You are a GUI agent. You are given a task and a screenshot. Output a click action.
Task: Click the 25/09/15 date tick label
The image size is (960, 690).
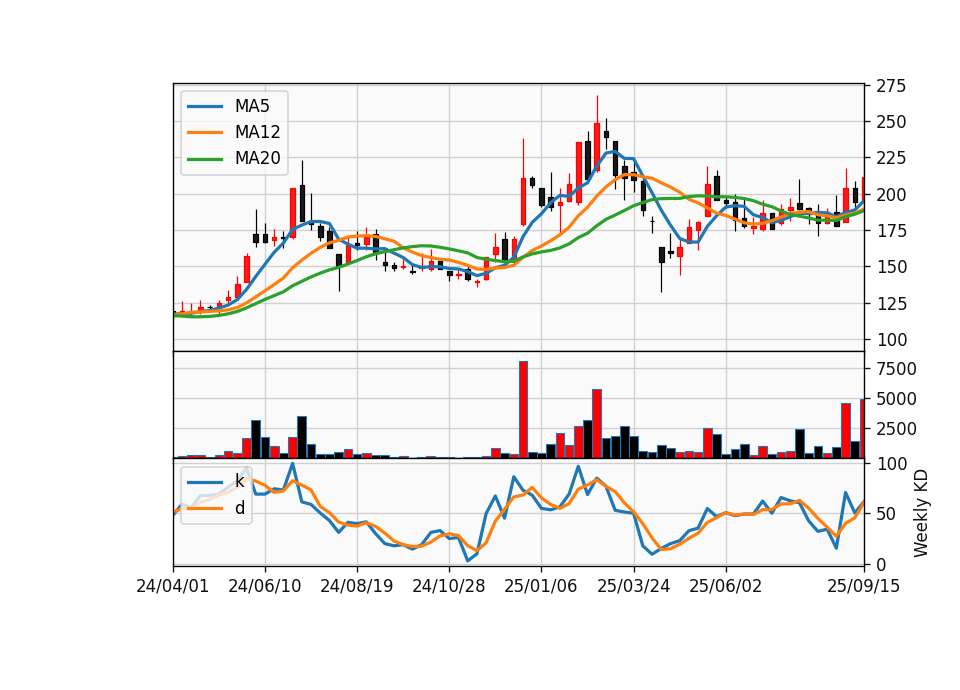(864, 586)
